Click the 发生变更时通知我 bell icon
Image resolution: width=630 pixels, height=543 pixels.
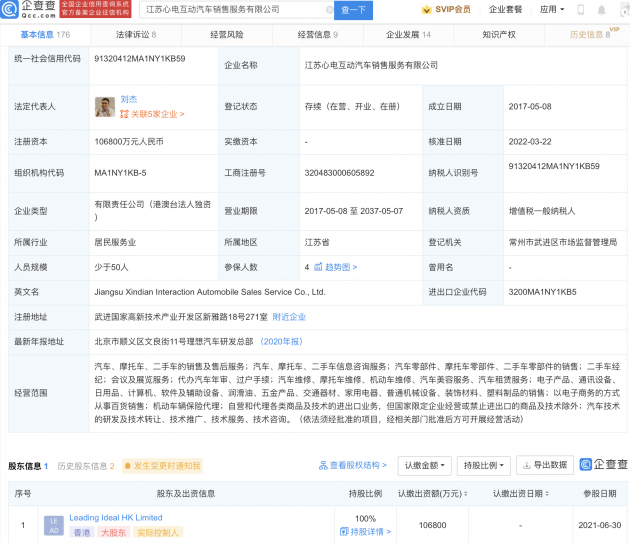point(127,466)
